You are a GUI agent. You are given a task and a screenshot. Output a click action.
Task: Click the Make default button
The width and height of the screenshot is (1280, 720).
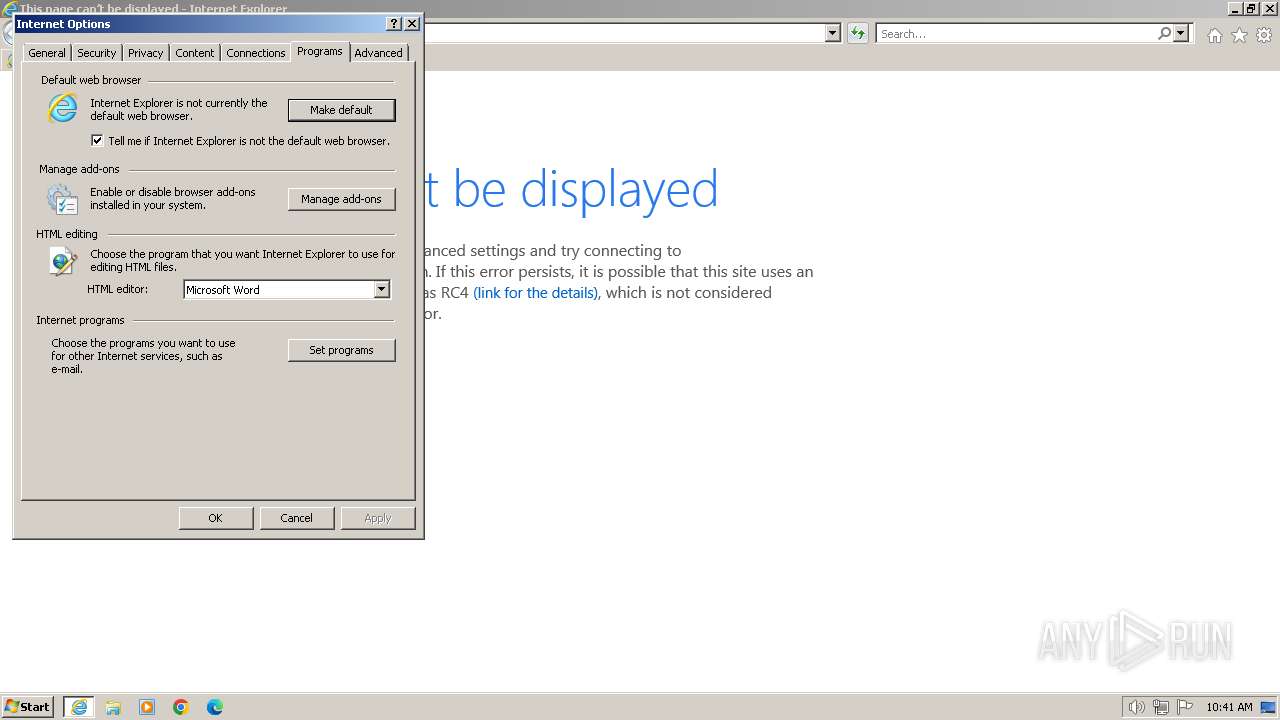point(342,110)
